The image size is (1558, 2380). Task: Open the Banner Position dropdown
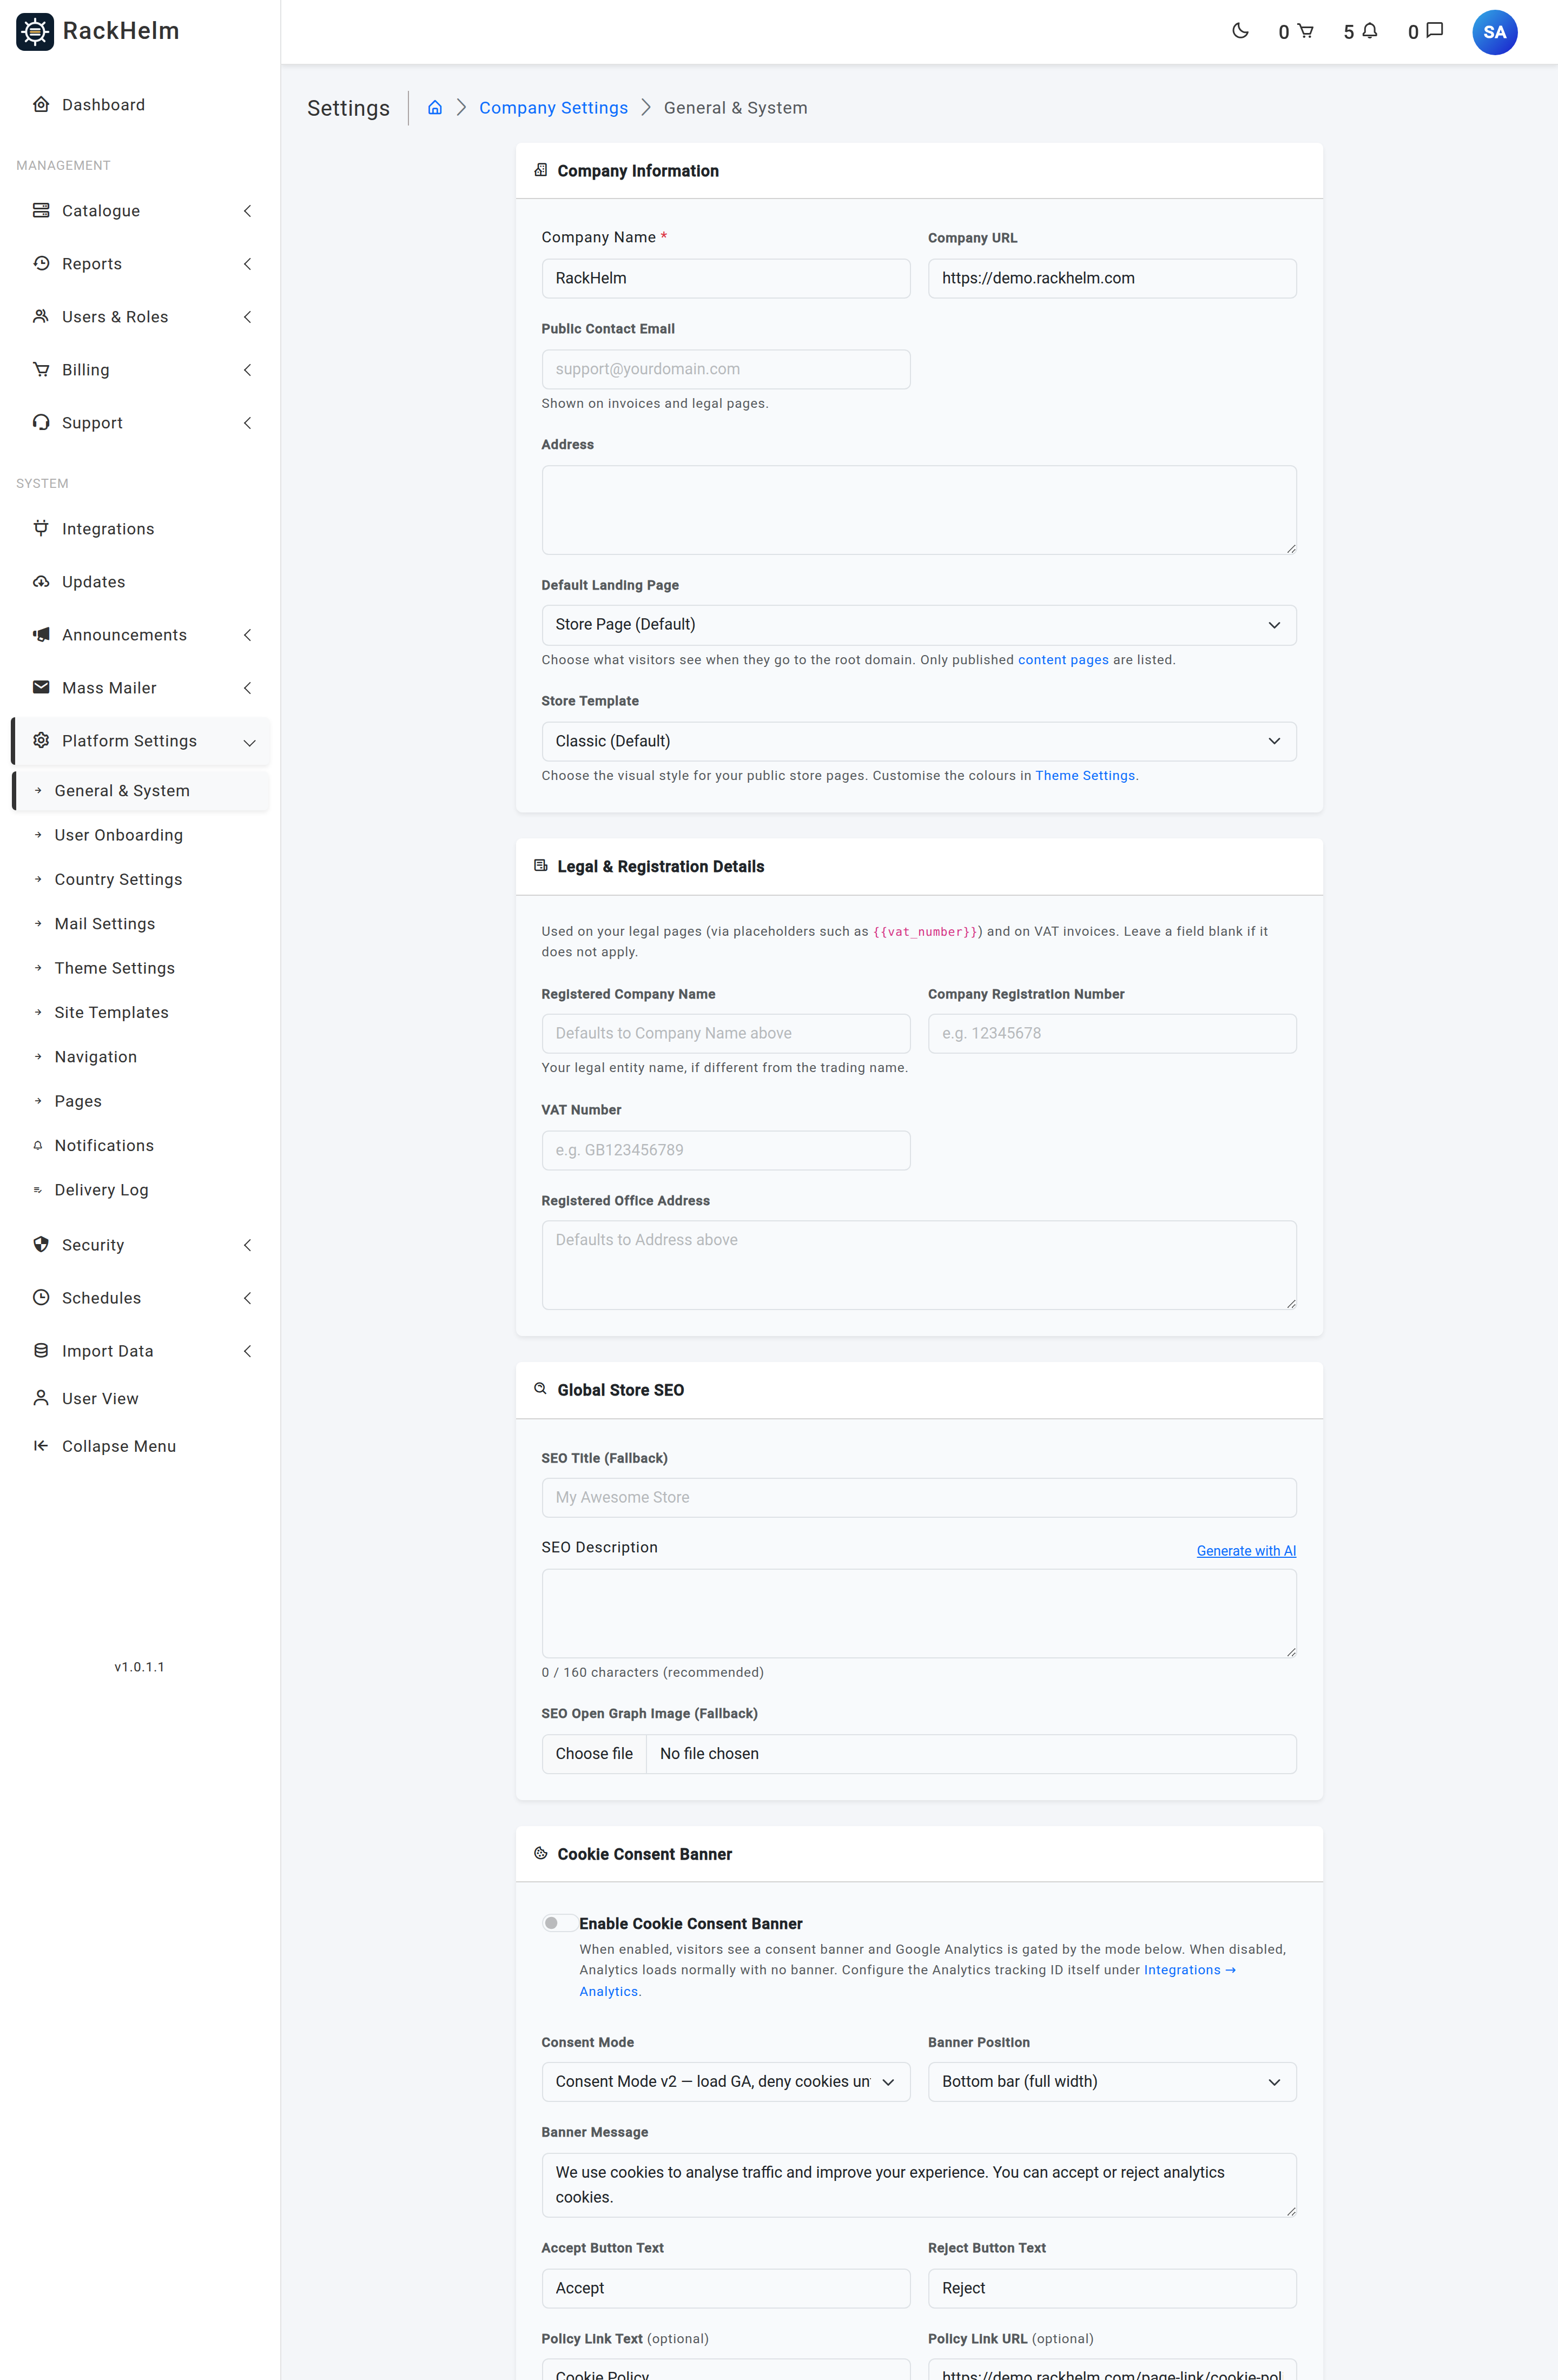[1111, 2081]
